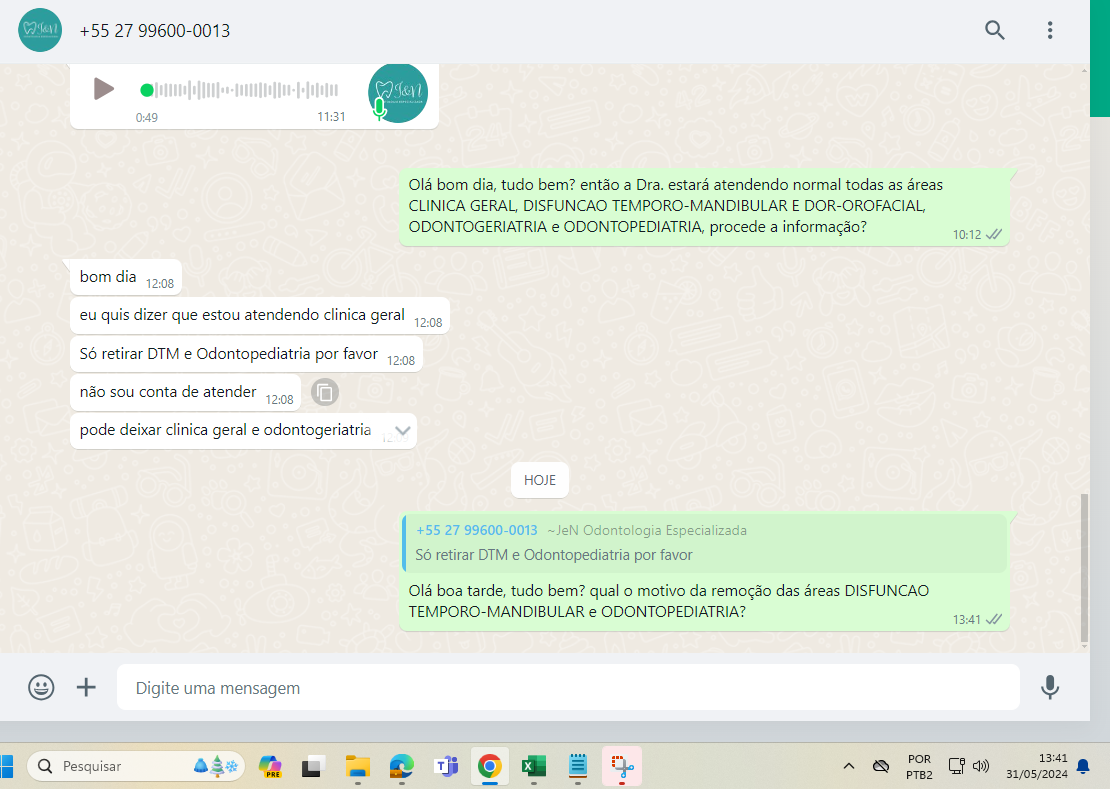Play the 0:49 voice message
Screen dimensions: 1110x789
(103, 89)
